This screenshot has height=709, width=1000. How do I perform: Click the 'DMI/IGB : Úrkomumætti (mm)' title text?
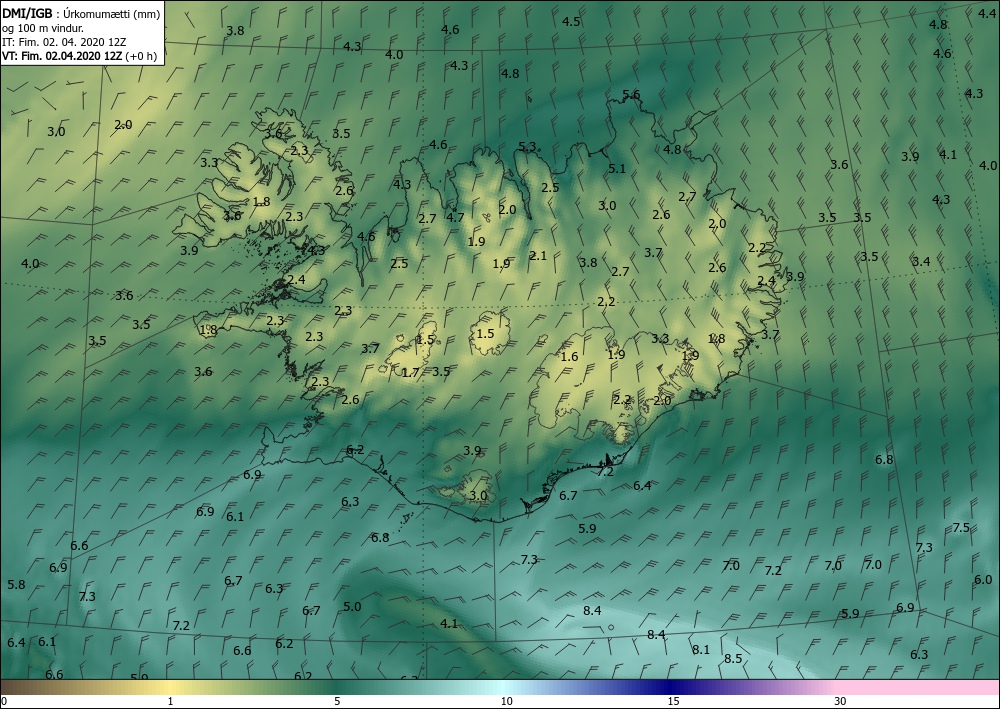(x=81, y=15)
